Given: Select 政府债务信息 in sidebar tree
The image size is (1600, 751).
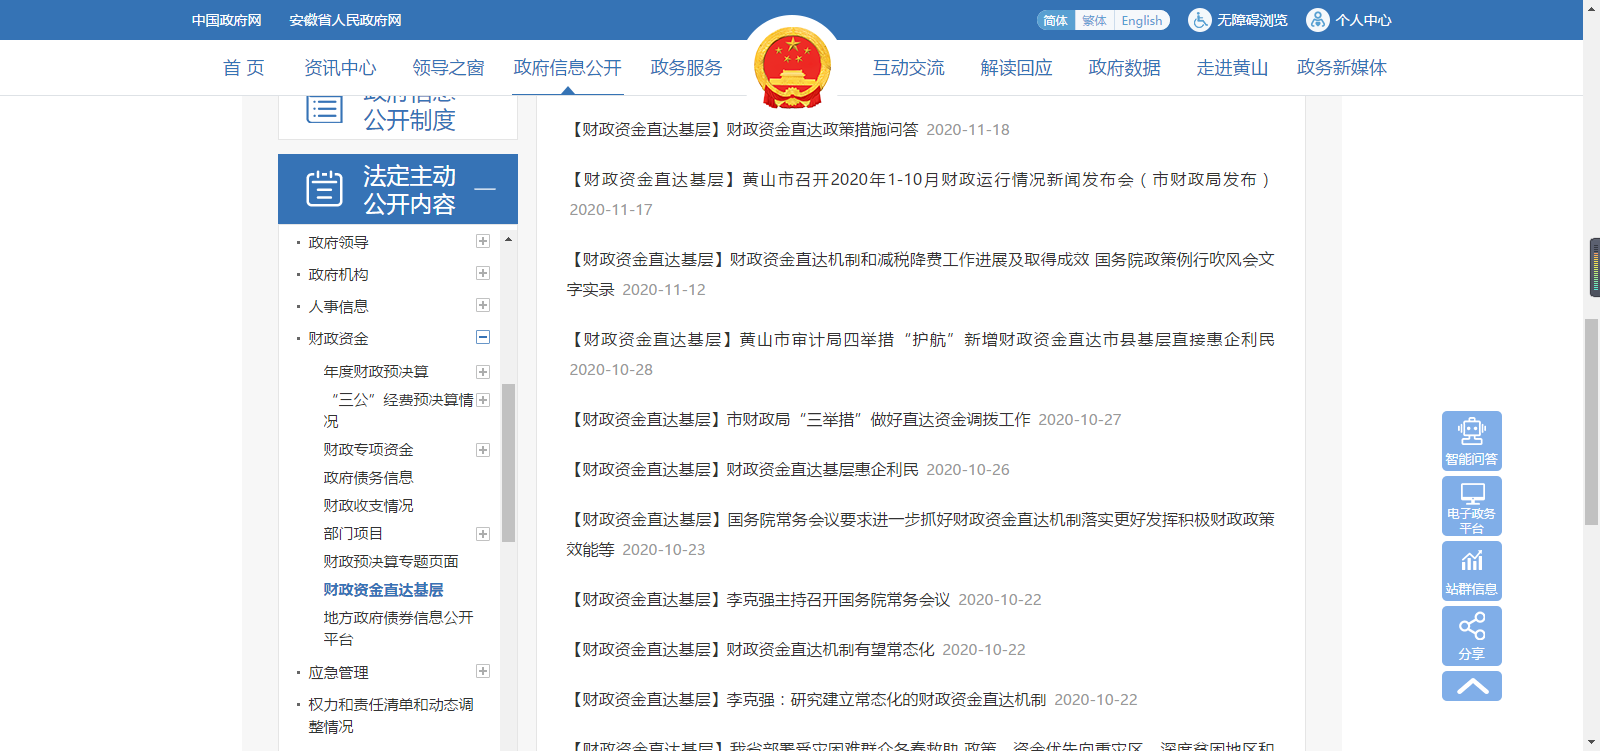Looking at the screenshot, I should [x=368, y=478].
